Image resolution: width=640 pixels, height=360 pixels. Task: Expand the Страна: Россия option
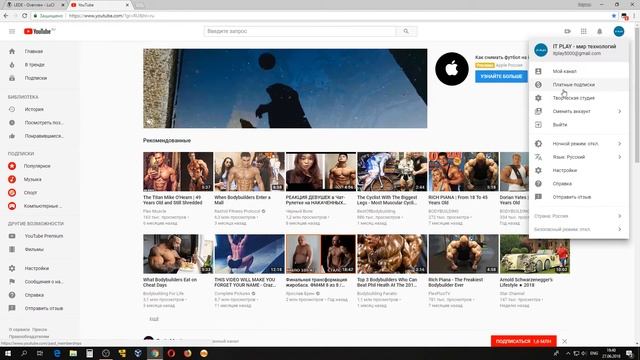pyautogui.click(x=579, y=216)
